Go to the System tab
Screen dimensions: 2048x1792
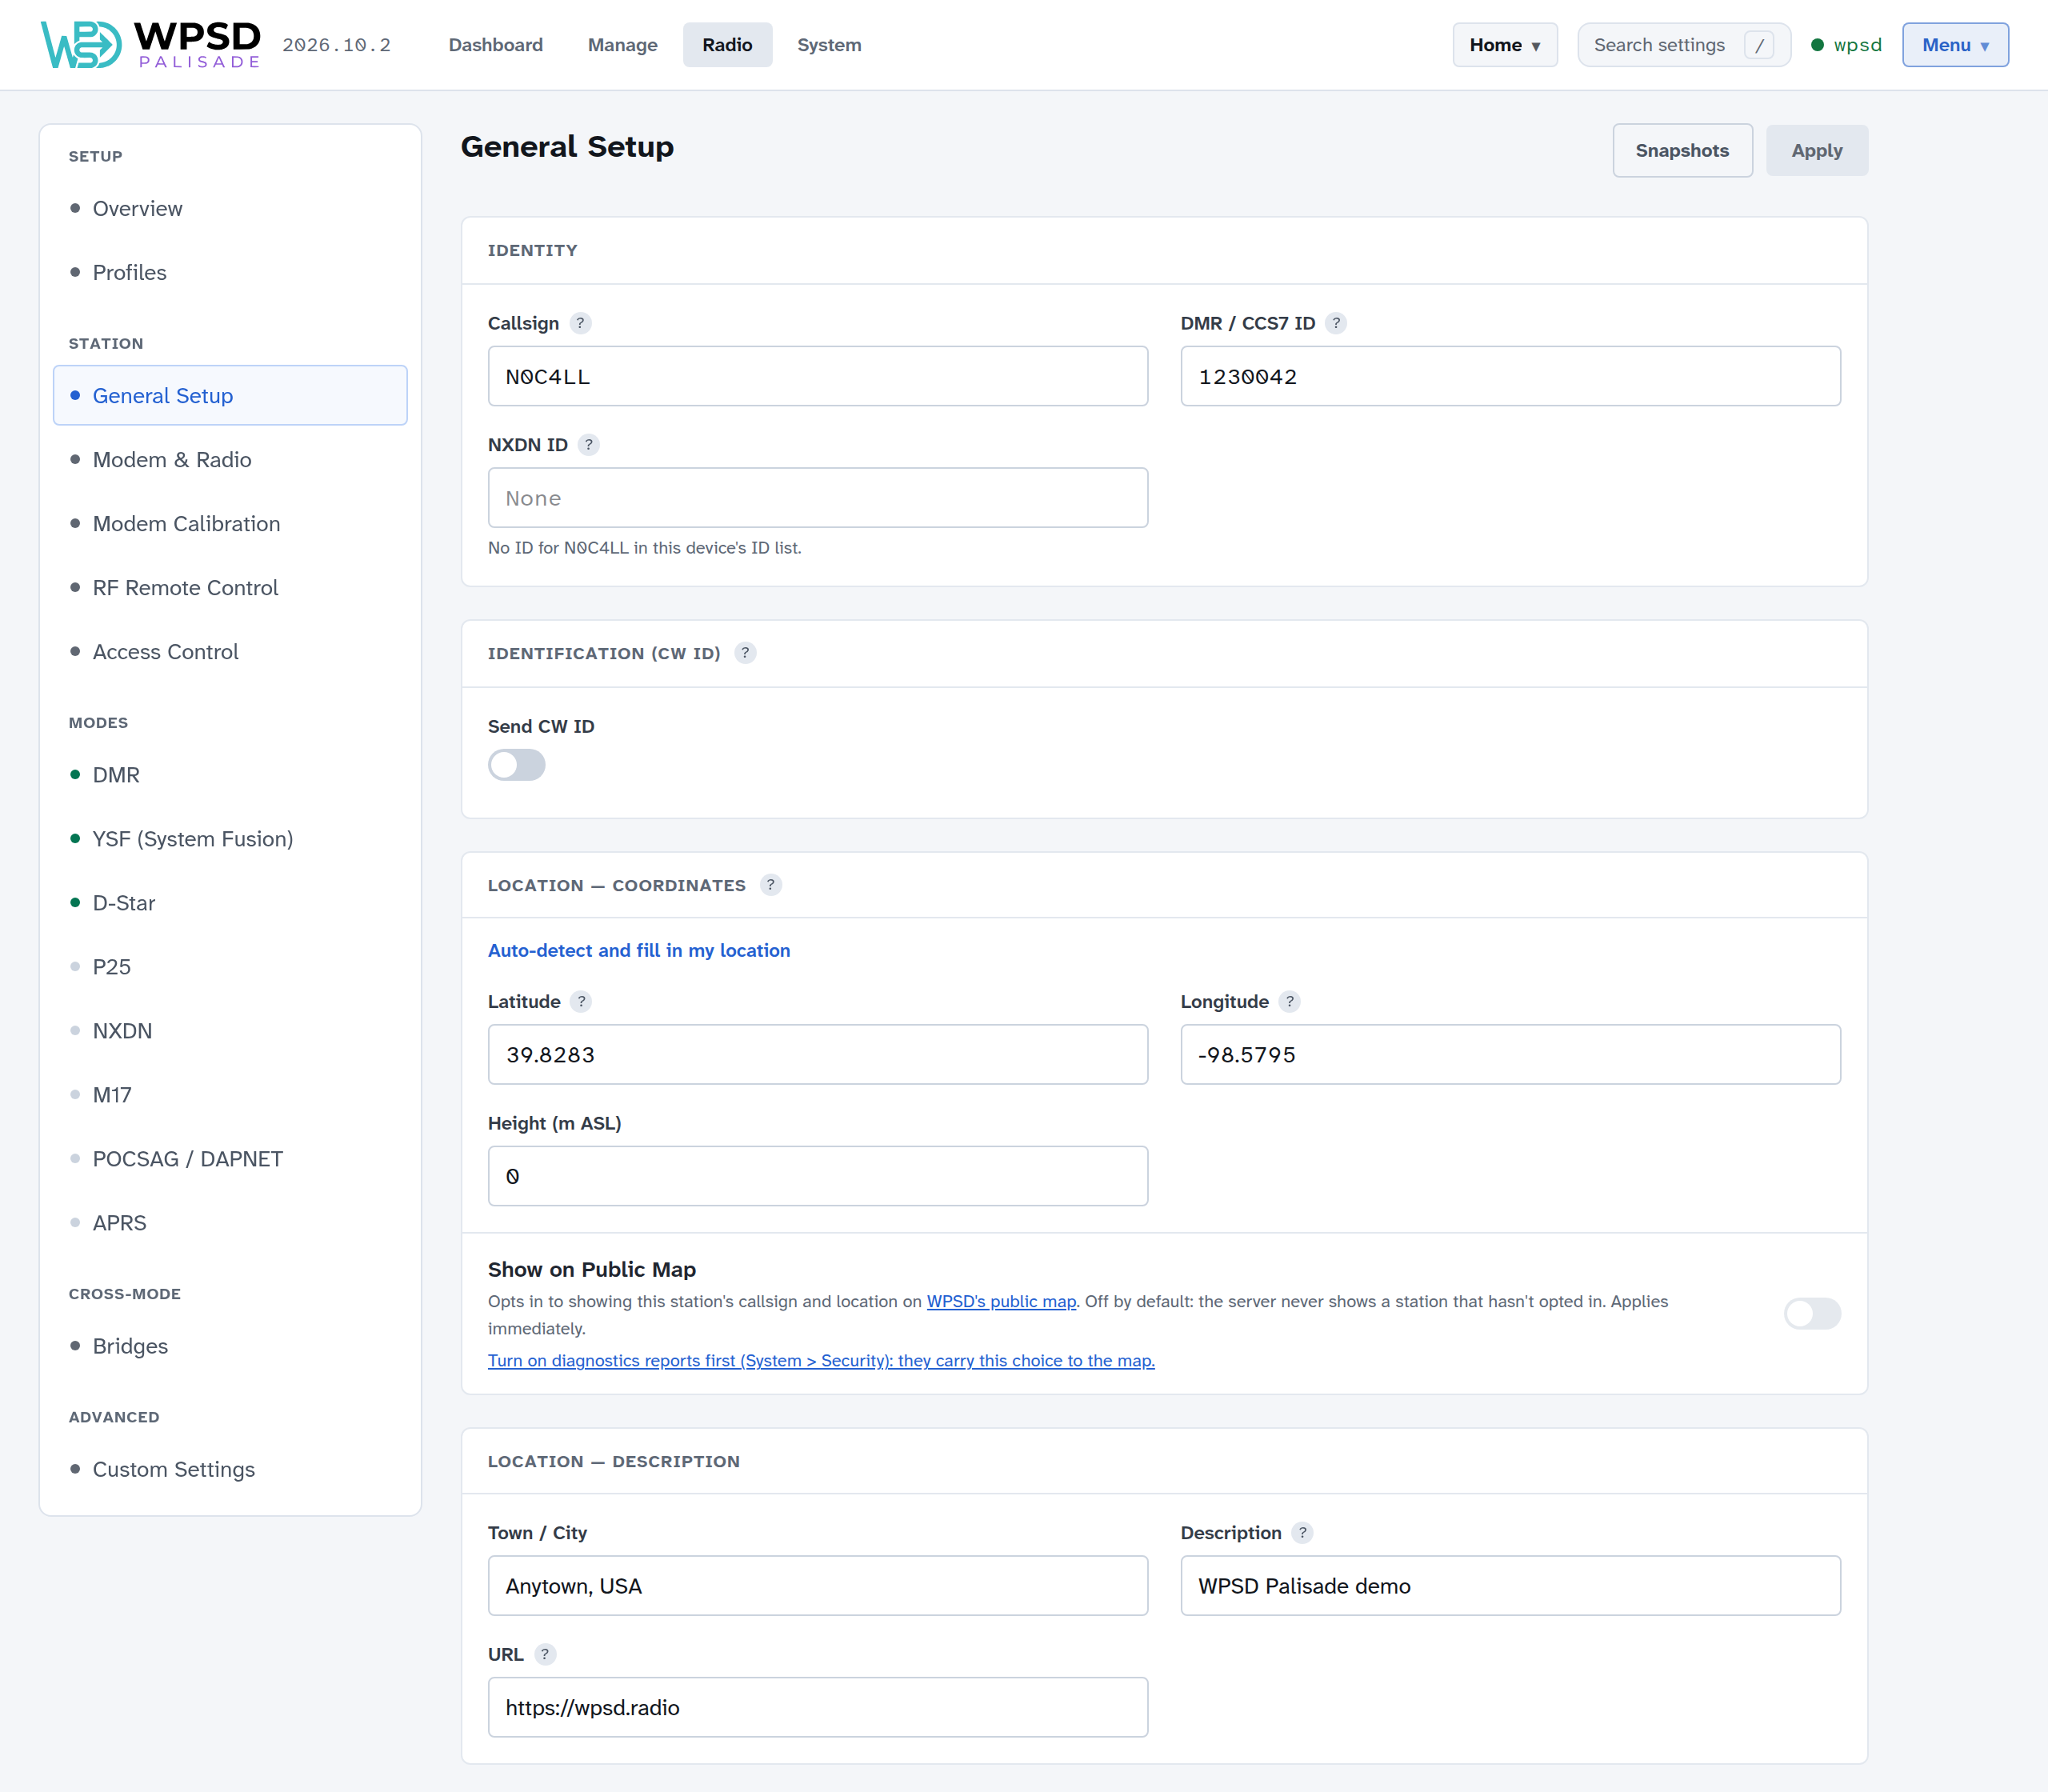click(829, 45)
